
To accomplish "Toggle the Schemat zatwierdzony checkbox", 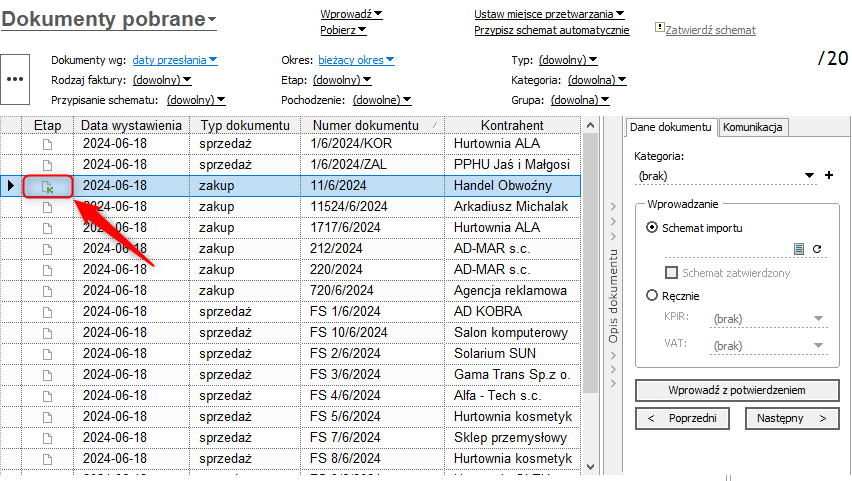I will pyautogui.click(x=673, y=272).
